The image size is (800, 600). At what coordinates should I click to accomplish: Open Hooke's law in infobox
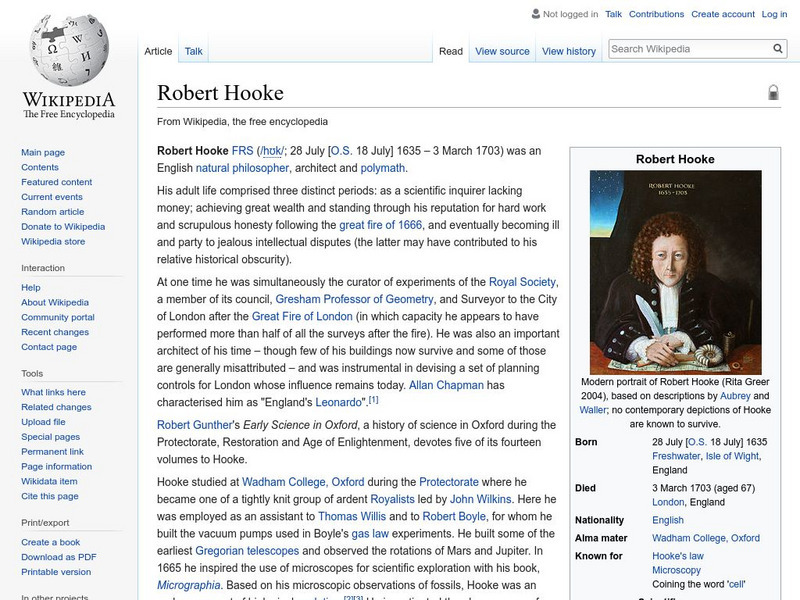tap(678, 556)
